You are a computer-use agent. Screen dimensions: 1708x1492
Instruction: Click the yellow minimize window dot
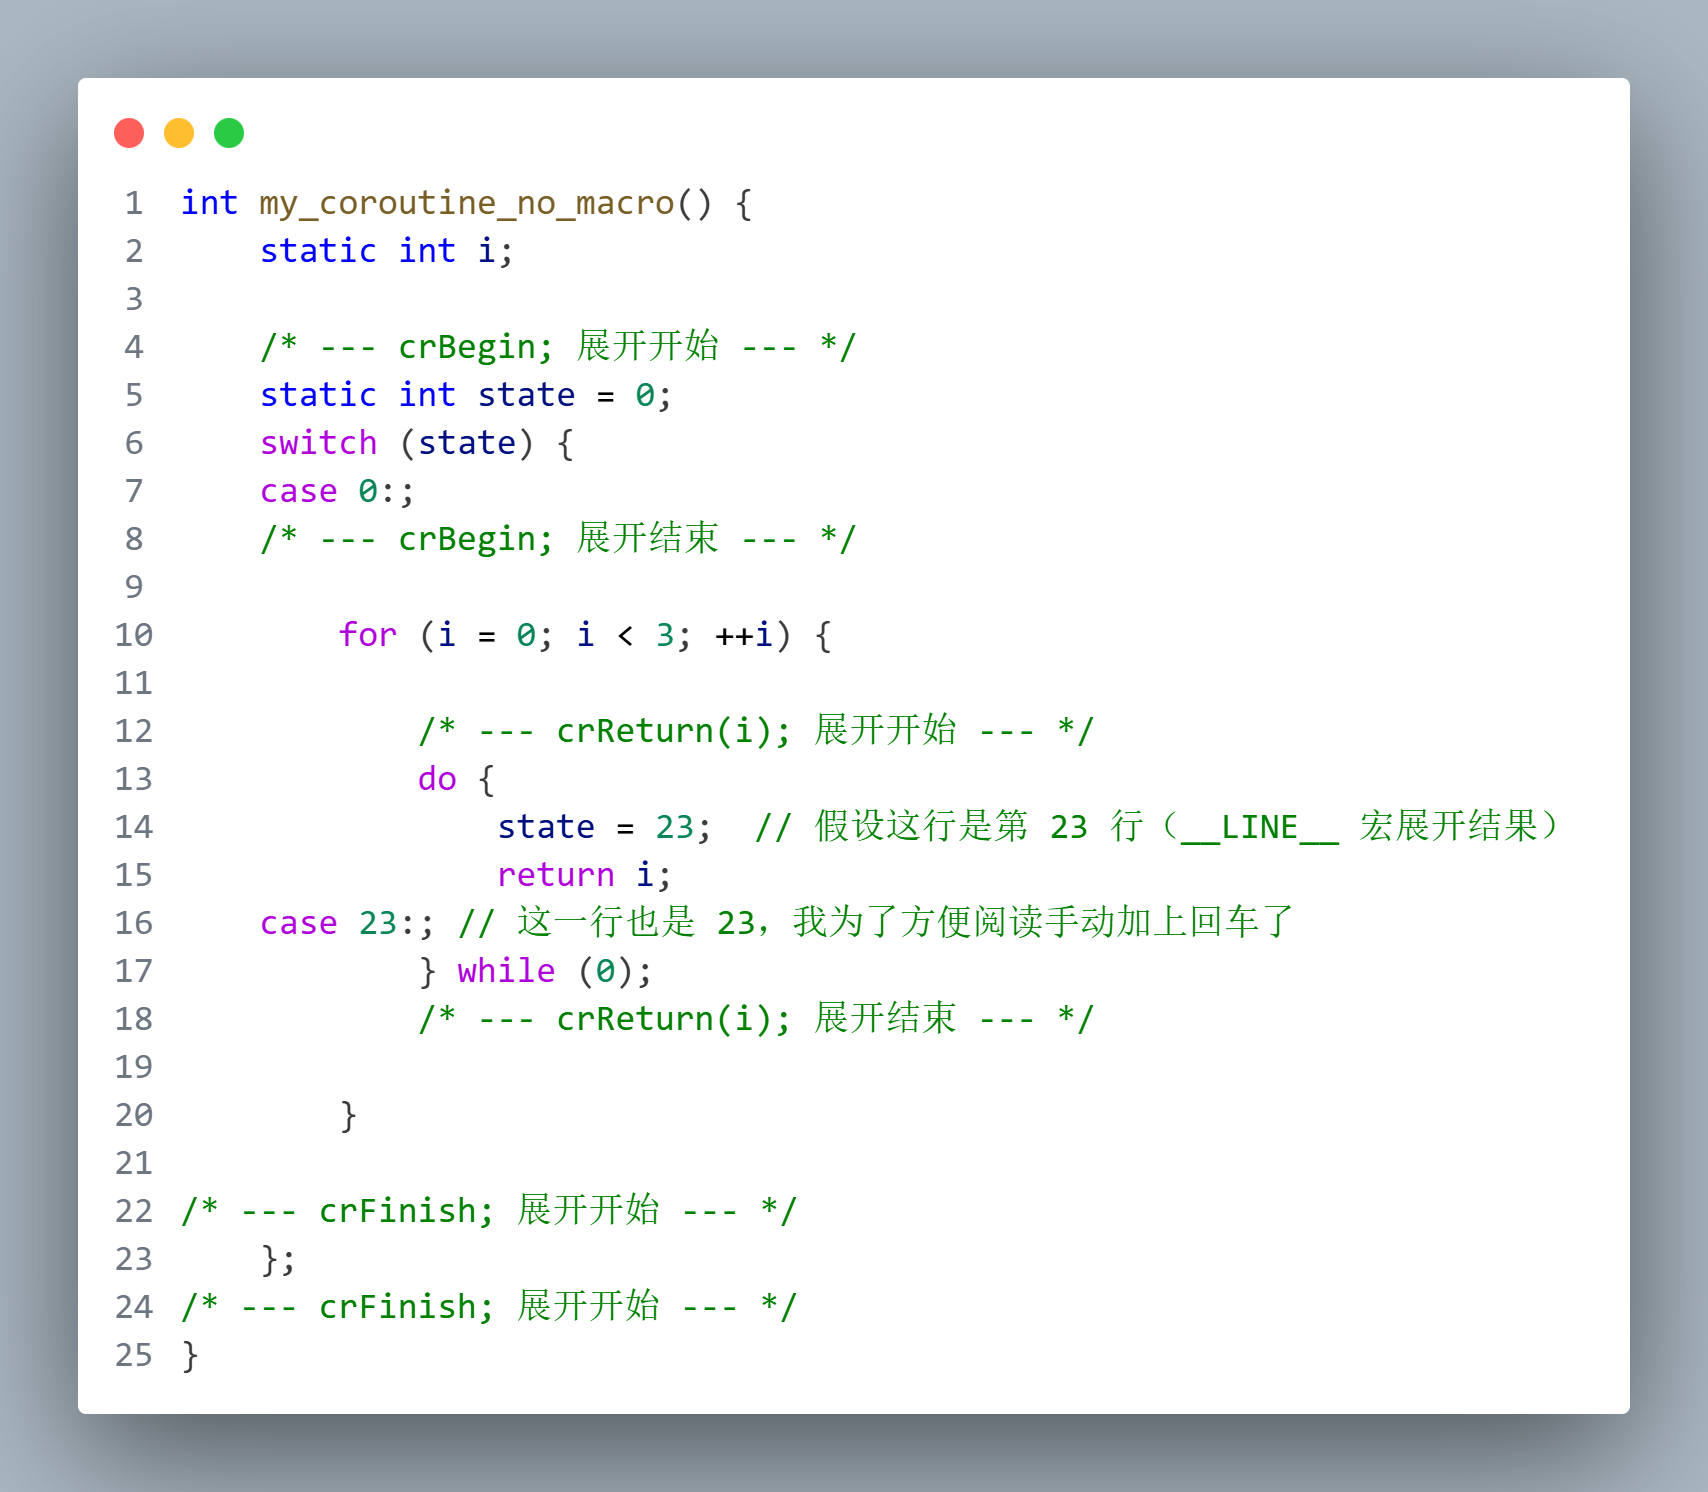point(179,133)
